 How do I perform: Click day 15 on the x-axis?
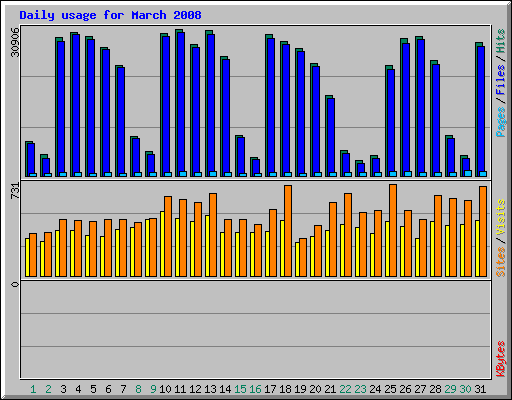pyautogui.click(x=240, y=389)
